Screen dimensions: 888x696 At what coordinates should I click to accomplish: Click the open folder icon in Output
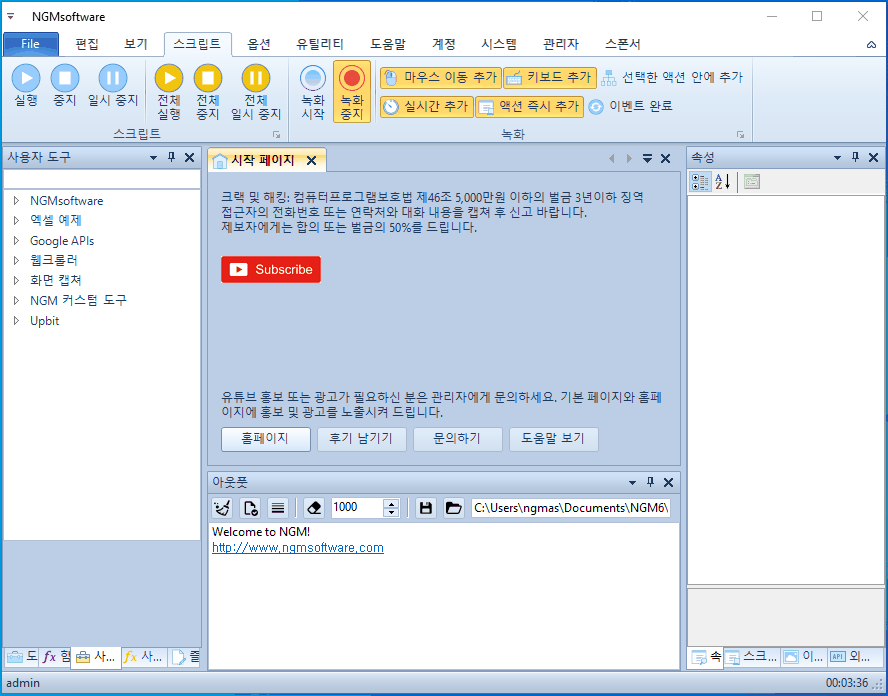click(453, 508)
